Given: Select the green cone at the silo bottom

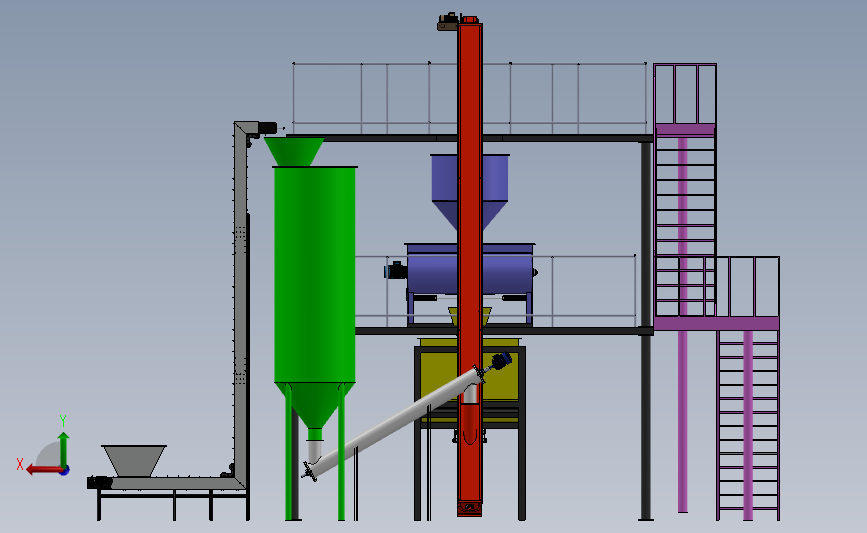Looking at the screenshot, I should coord(315,405).
